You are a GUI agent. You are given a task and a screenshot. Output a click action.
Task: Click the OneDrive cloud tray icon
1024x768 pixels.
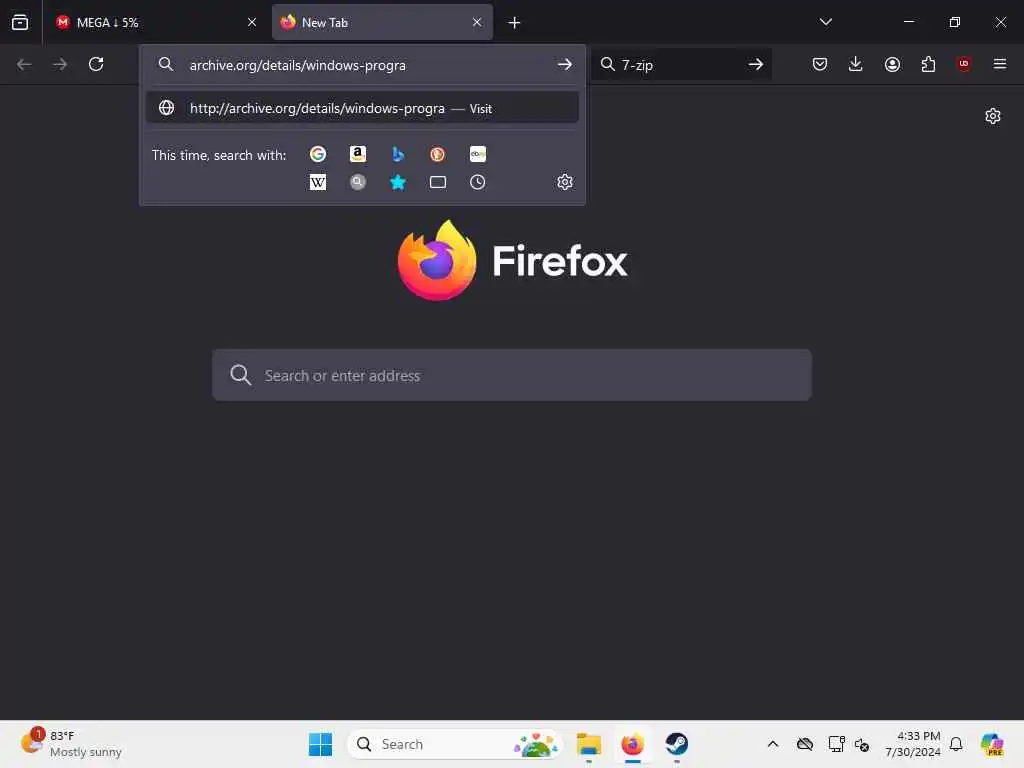tap(805, 744)
